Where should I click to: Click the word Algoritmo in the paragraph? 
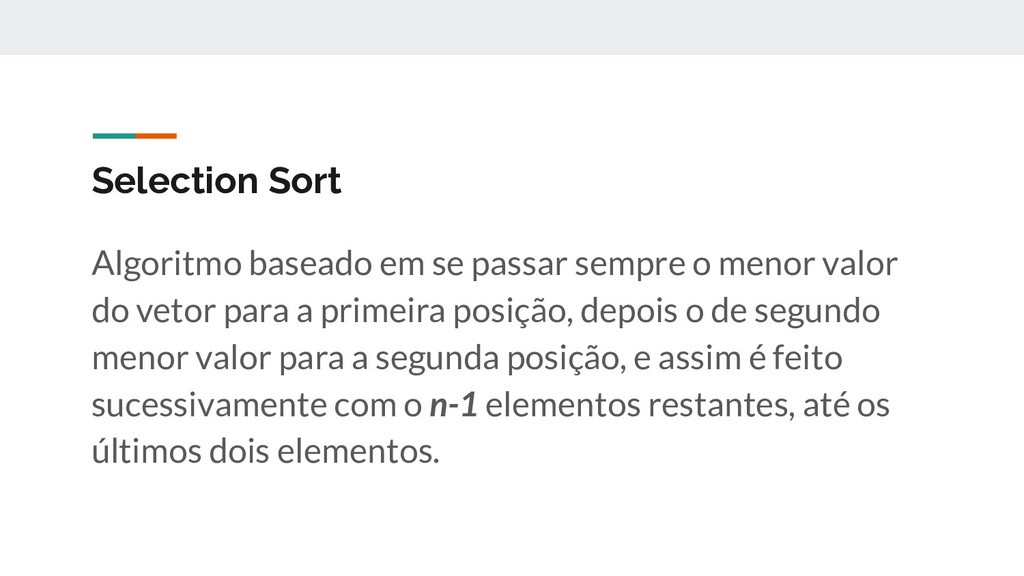point(167,264)
